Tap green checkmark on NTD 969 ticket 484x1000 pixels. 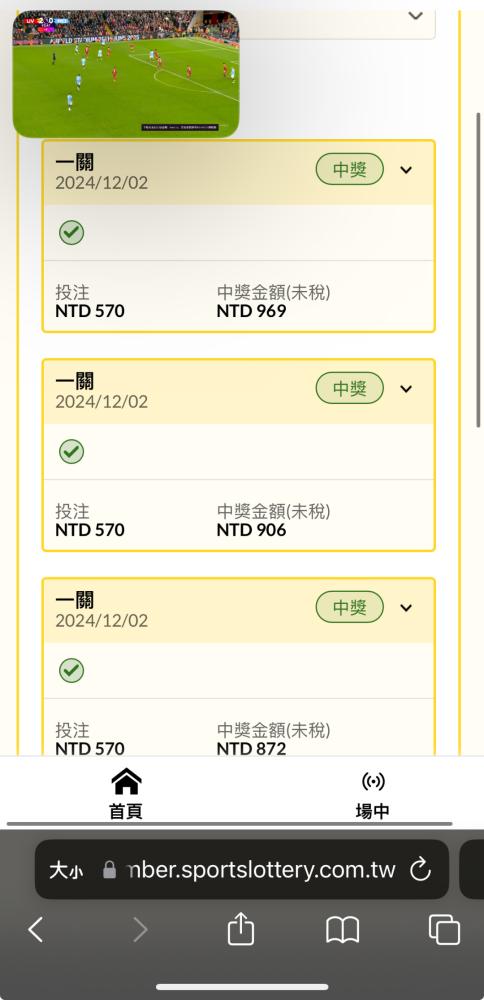71,232
